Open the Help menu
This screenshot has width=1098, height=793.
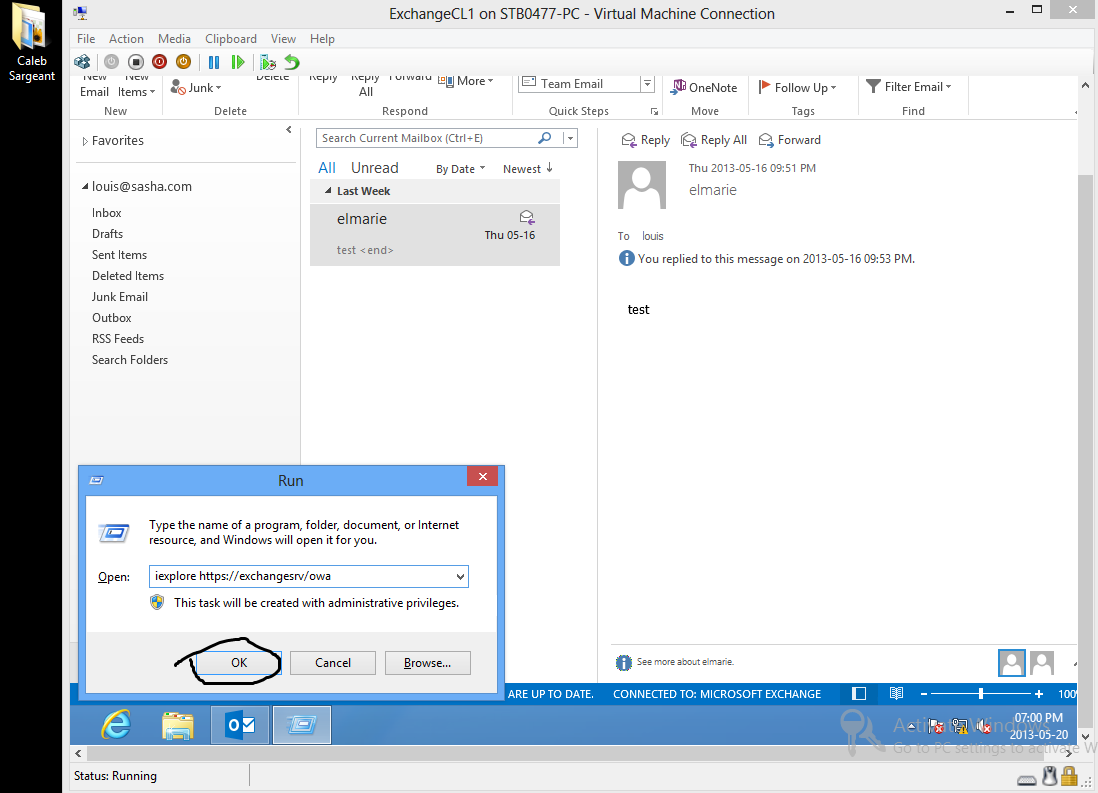(322, 39)
